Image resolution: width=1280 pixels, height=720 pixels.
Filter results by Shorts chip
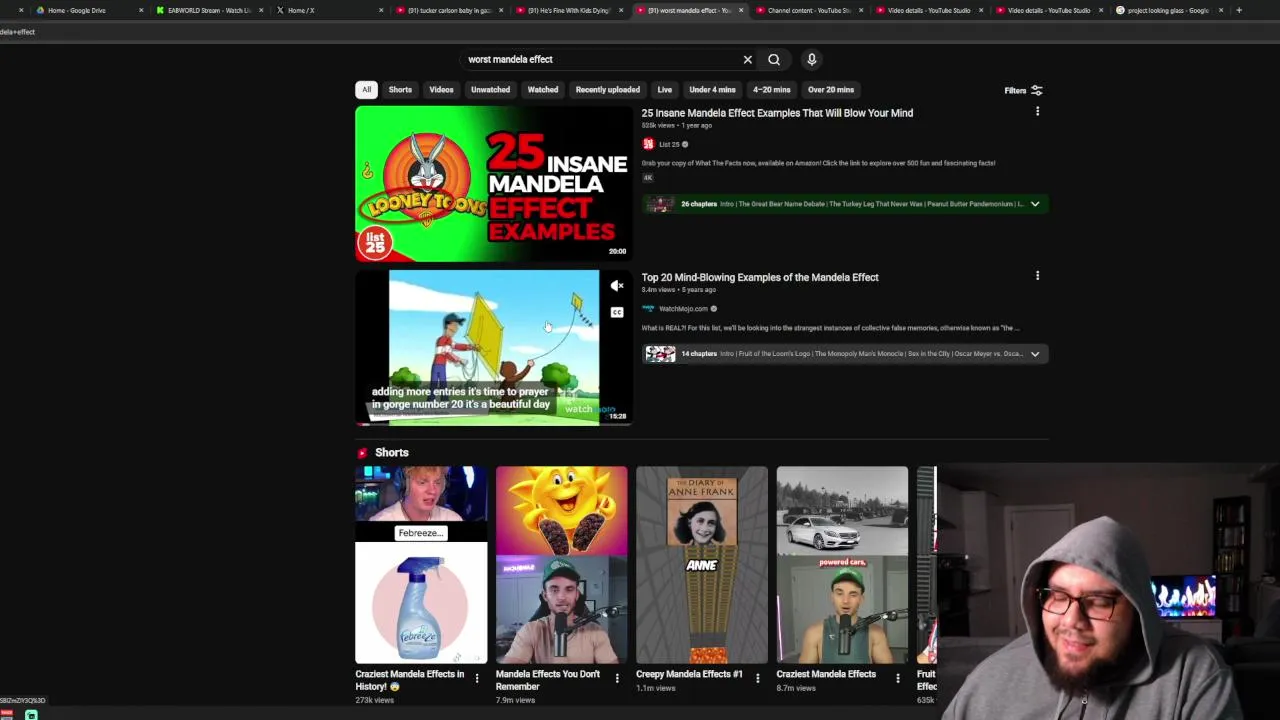(x=400, y=90)
